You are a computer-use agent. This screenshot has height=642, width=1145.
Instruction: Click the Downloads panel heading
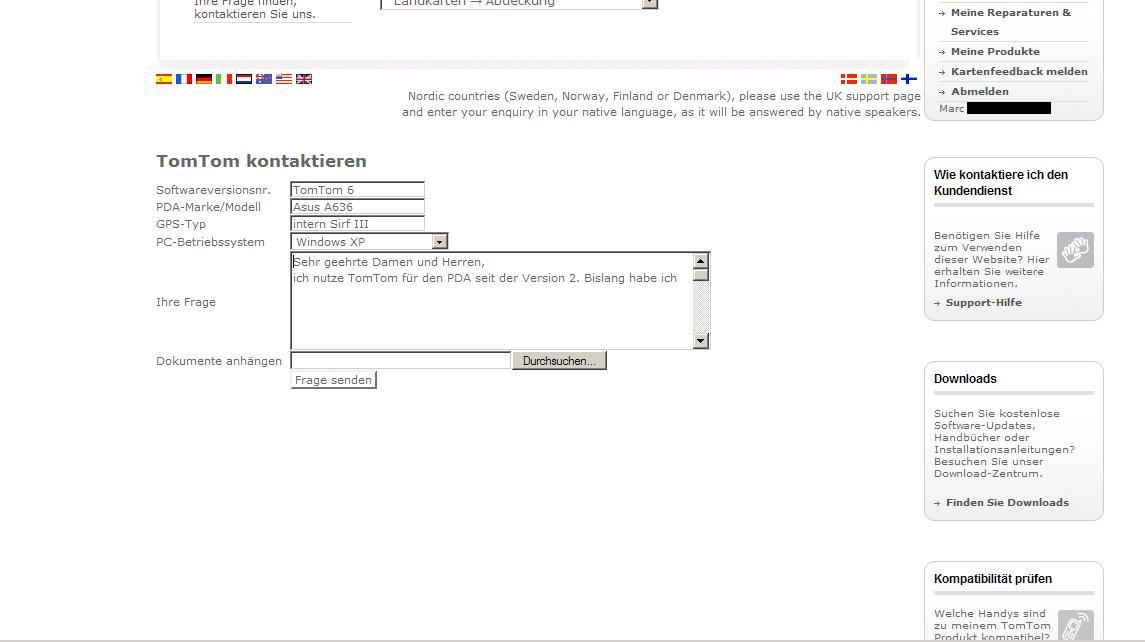[x=965, y=378]
